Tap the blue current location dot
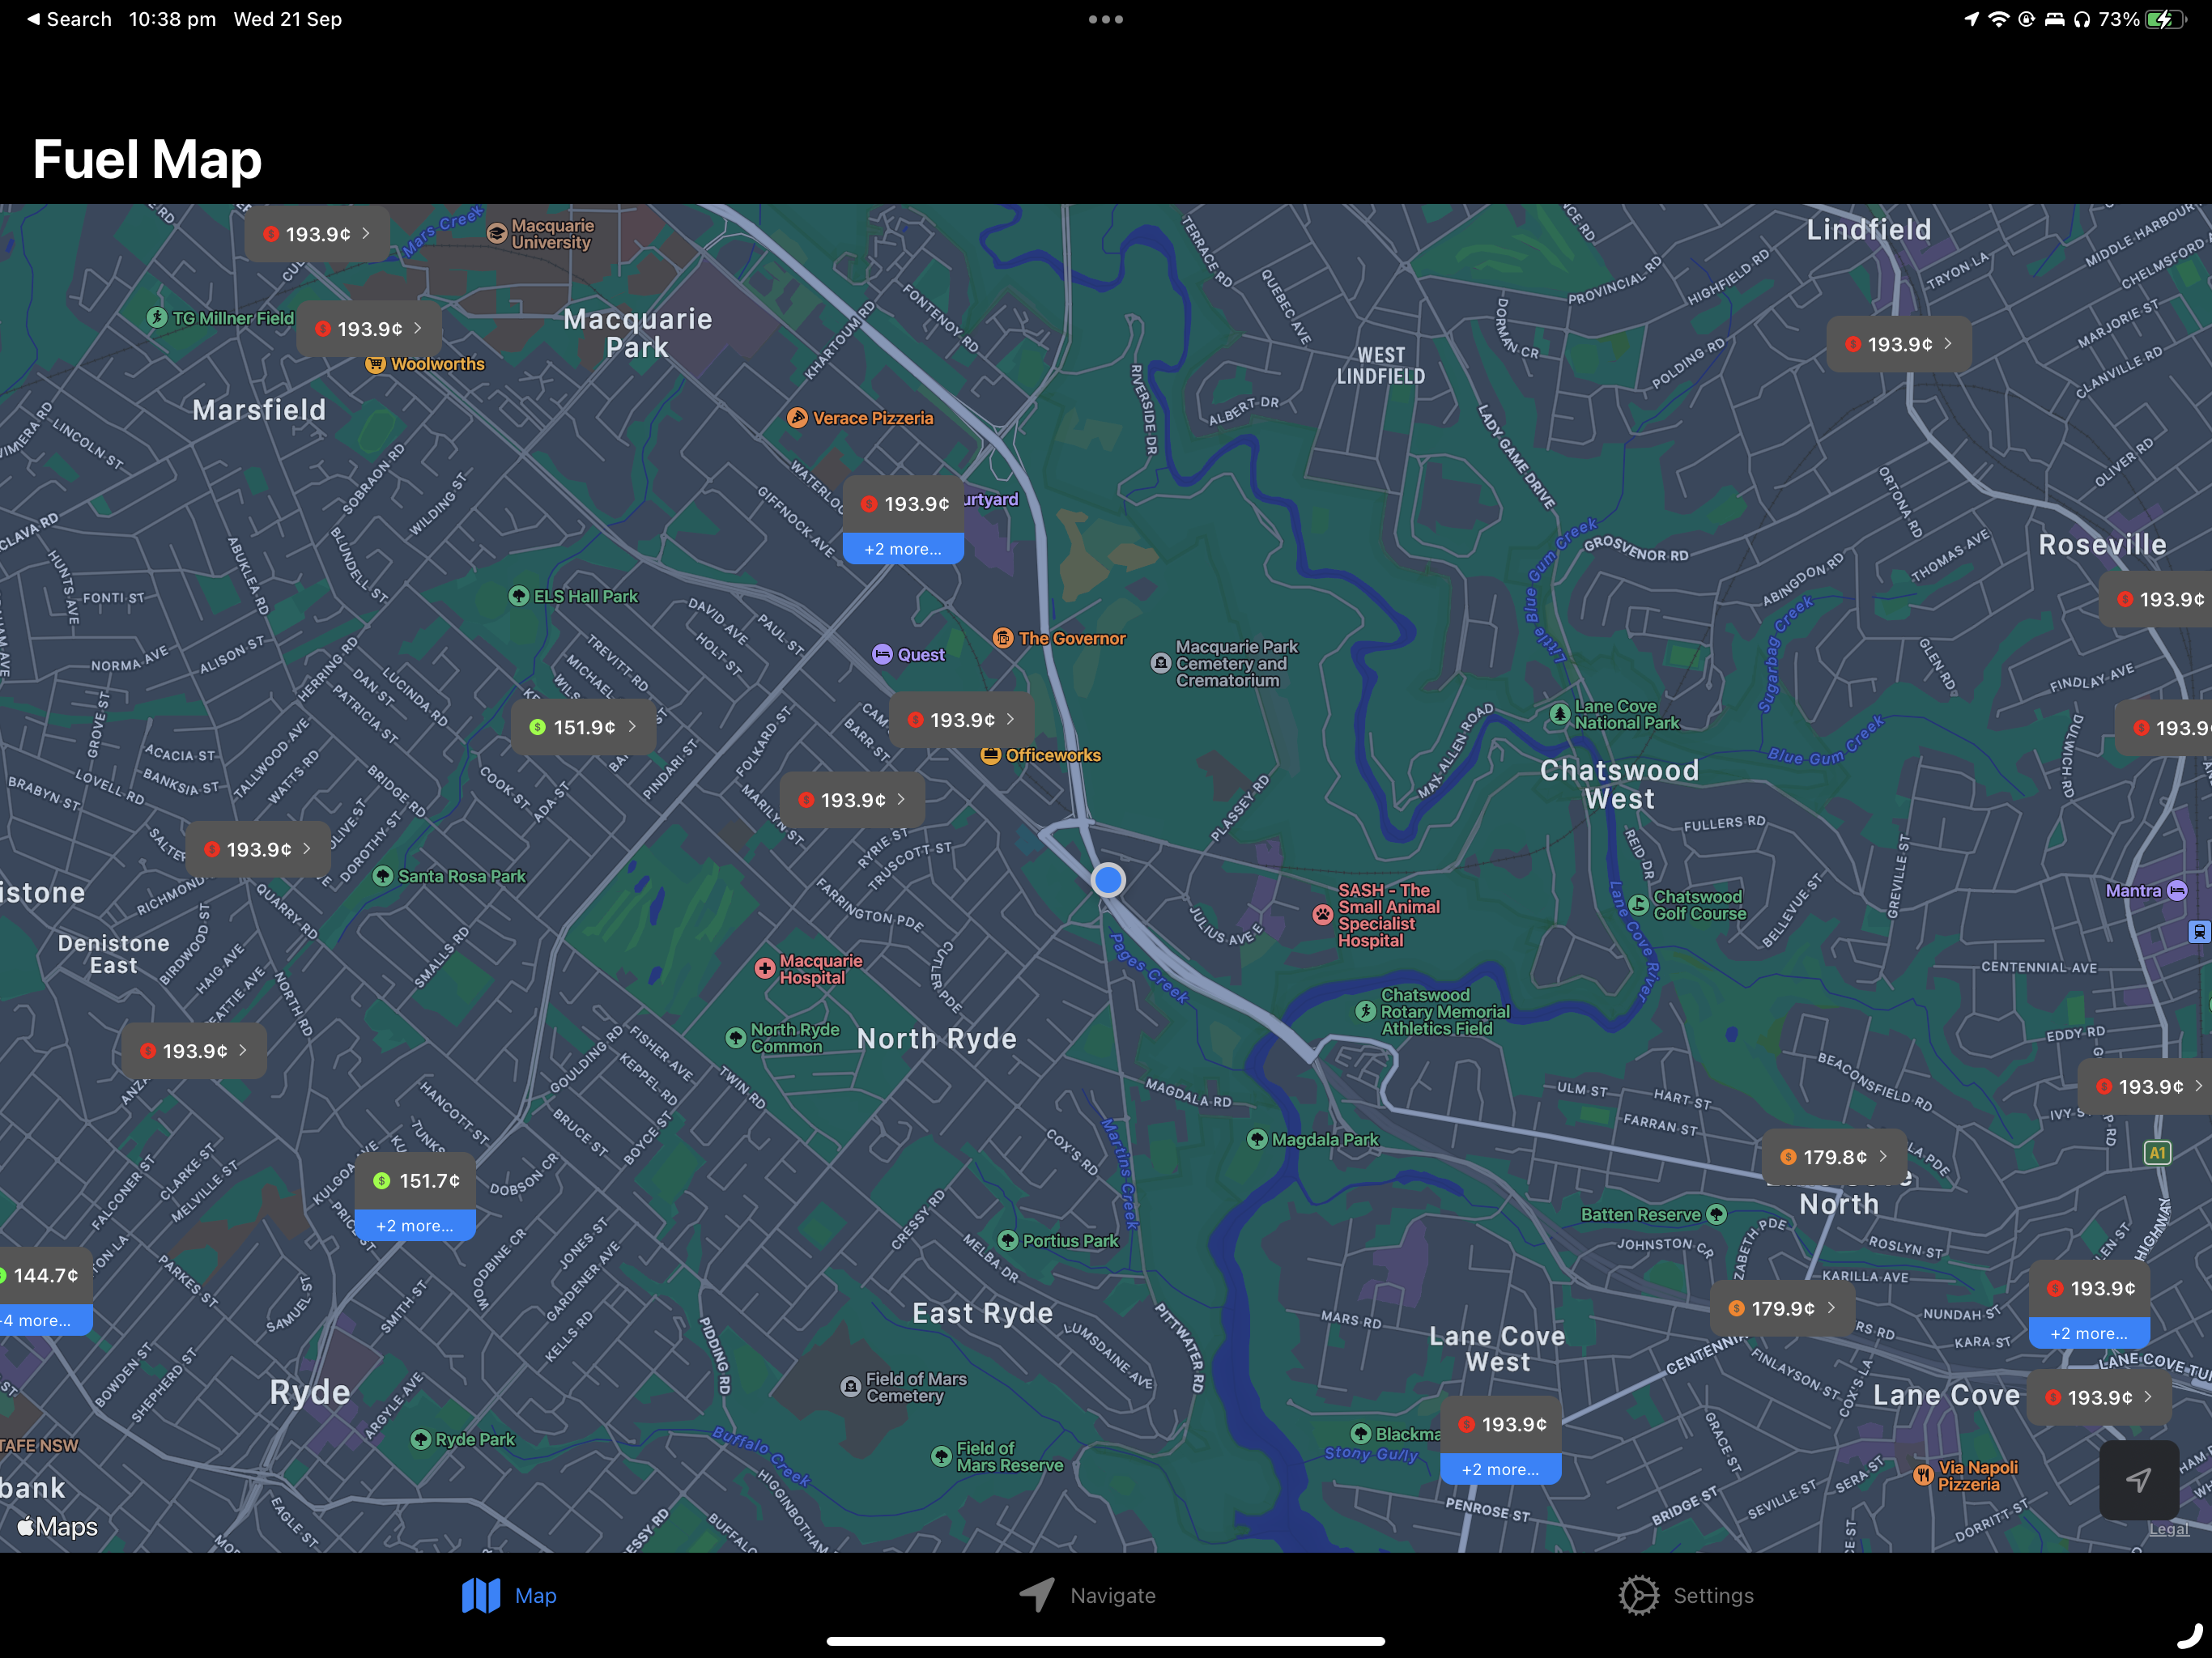The width and height of the screenshot is (2212, 1658). [1108, 880]
